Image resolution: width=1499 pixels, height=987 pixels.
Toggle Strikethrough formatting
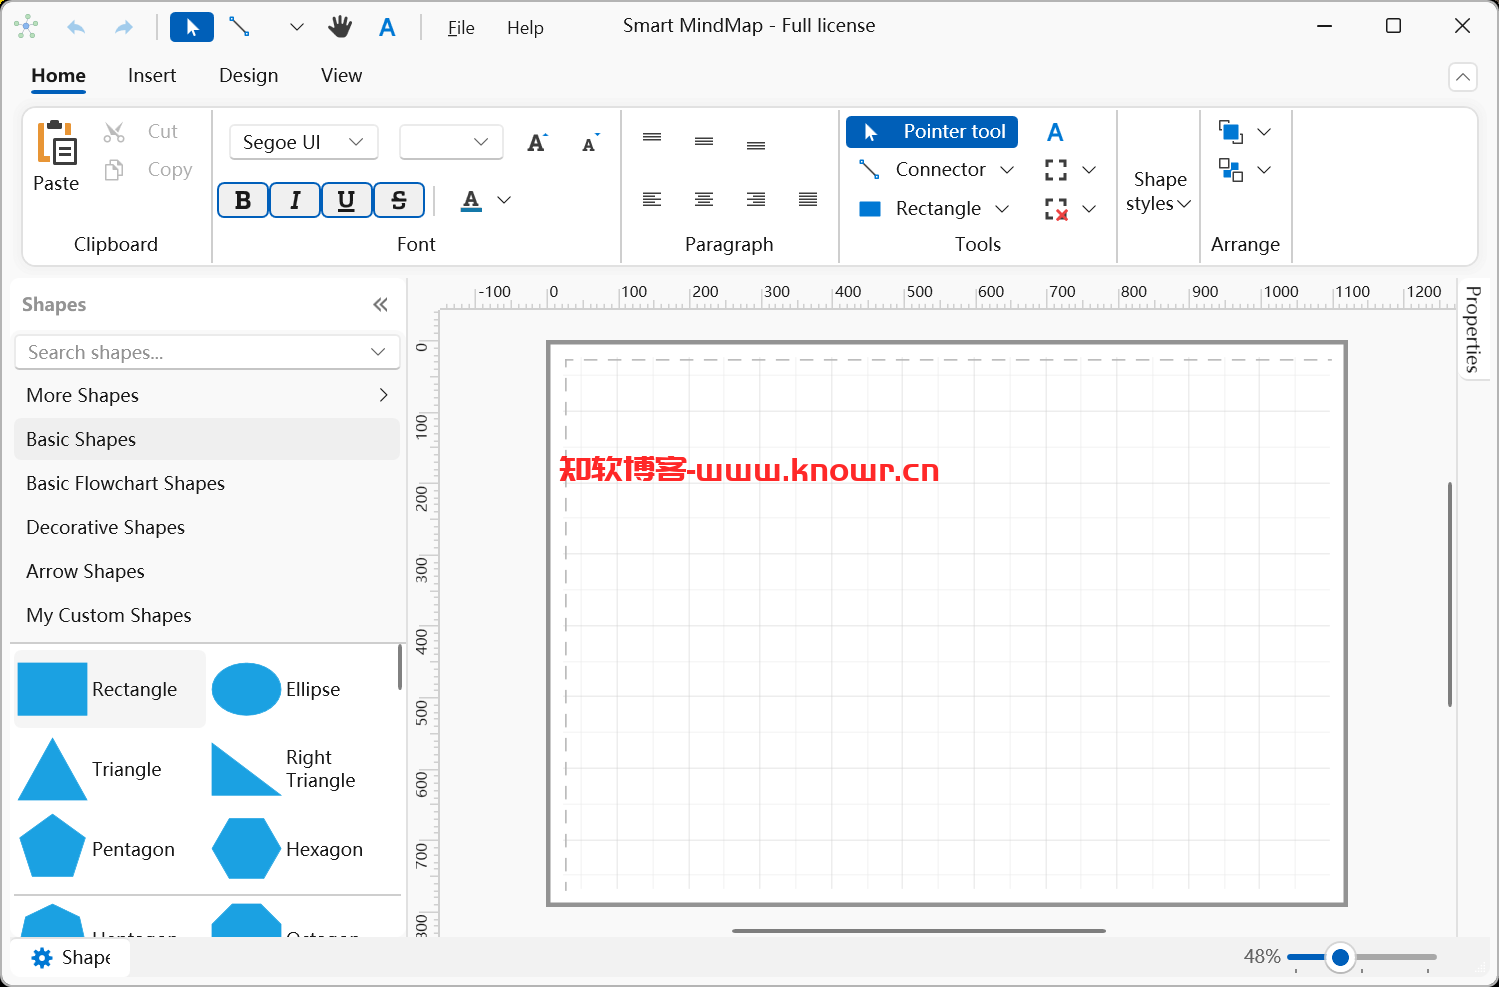[399, 200]
